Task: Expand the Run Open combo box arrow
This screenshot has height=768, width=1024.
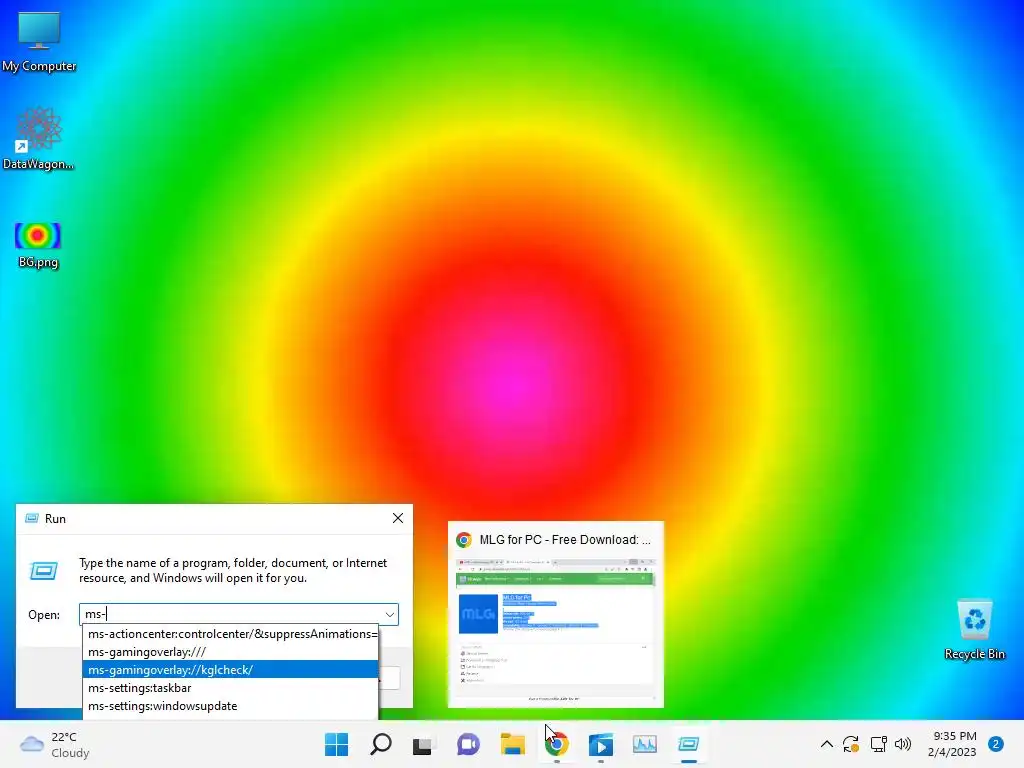Action: tap(390, 614)
